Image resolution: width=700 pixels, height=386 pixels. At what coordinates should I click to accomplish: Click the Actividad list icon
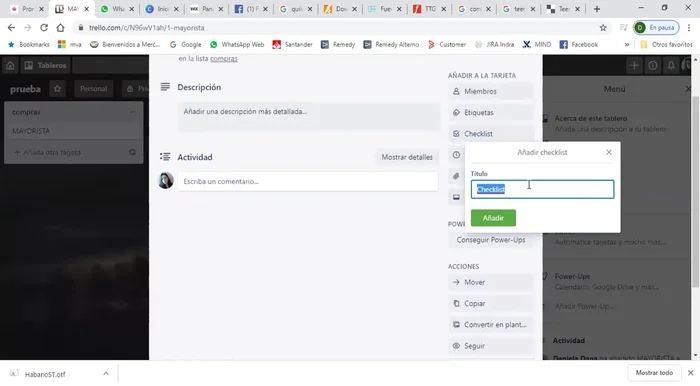coord(165,157)
